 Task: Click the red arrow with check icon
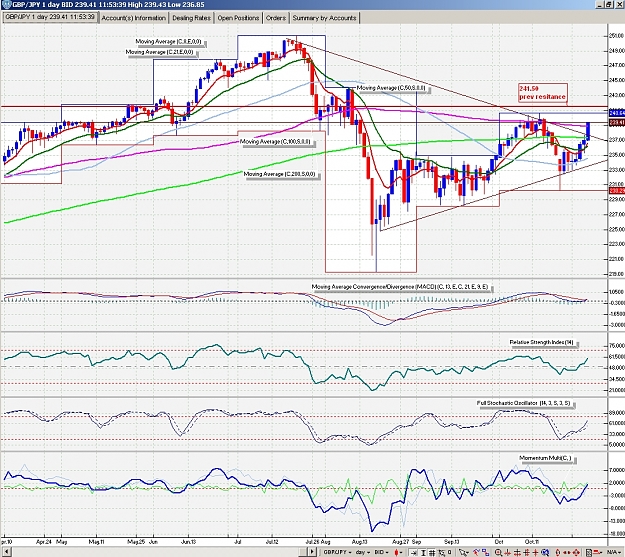point(476,552)
